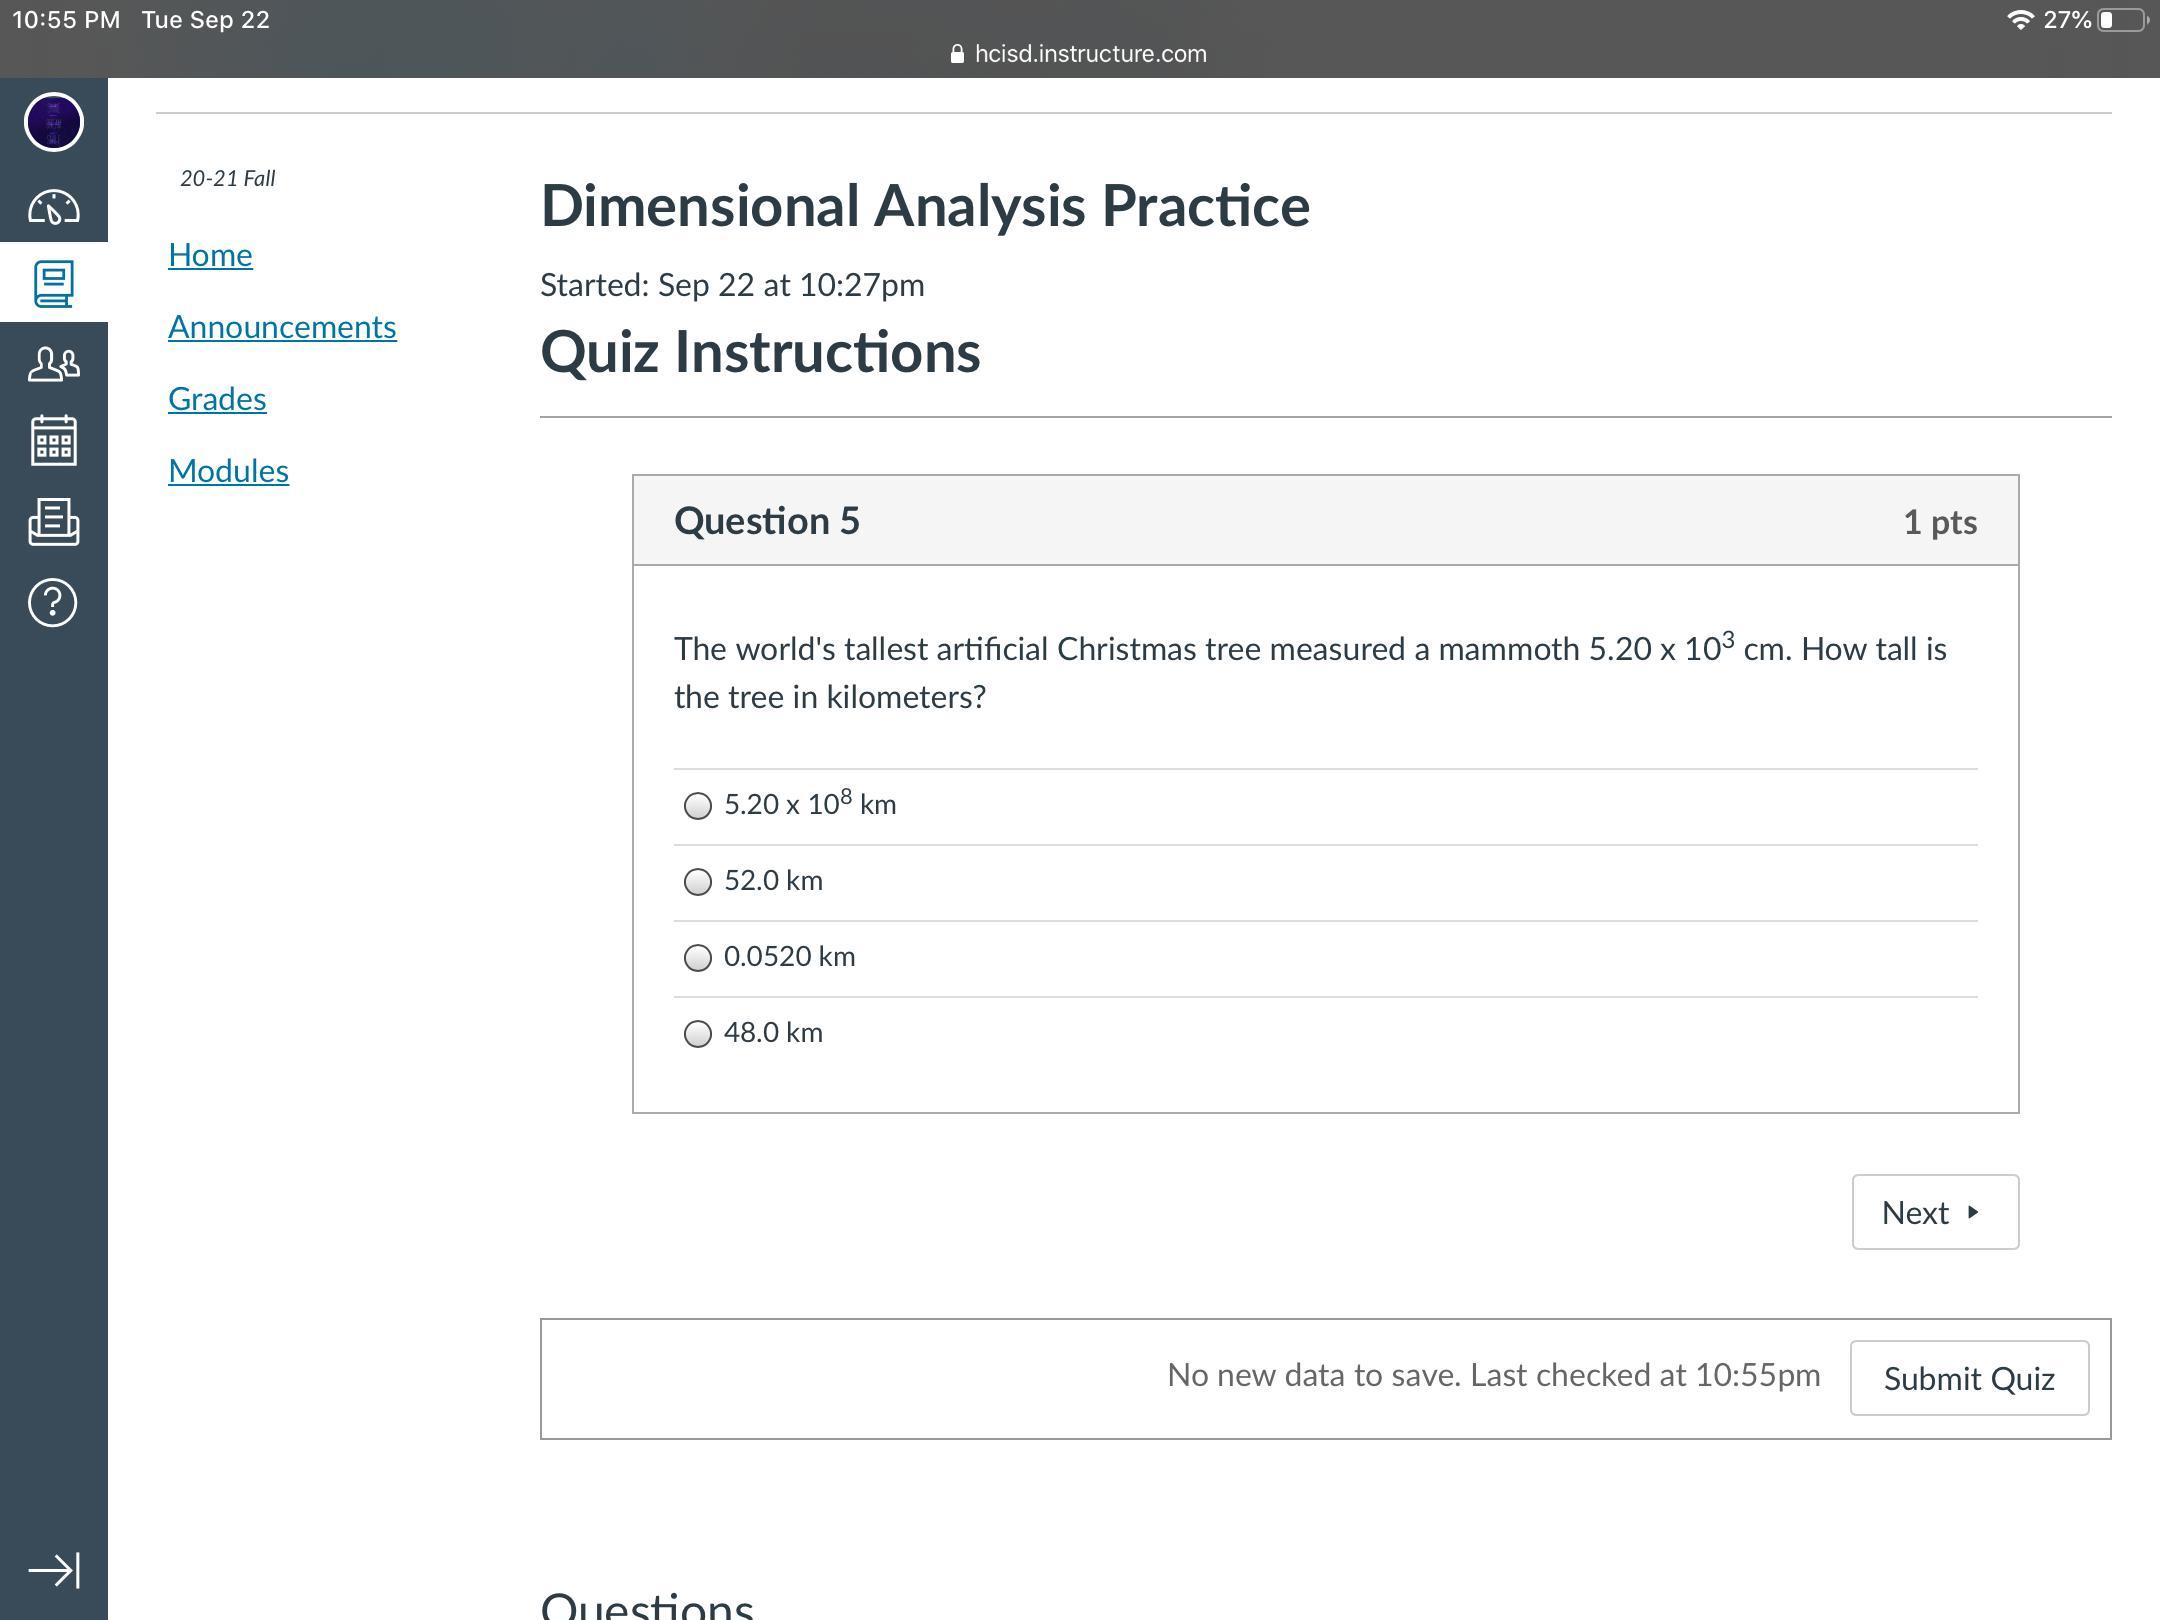Go to the Home course link
Screen dimensions: 2160x1620
tap(210, 255)
